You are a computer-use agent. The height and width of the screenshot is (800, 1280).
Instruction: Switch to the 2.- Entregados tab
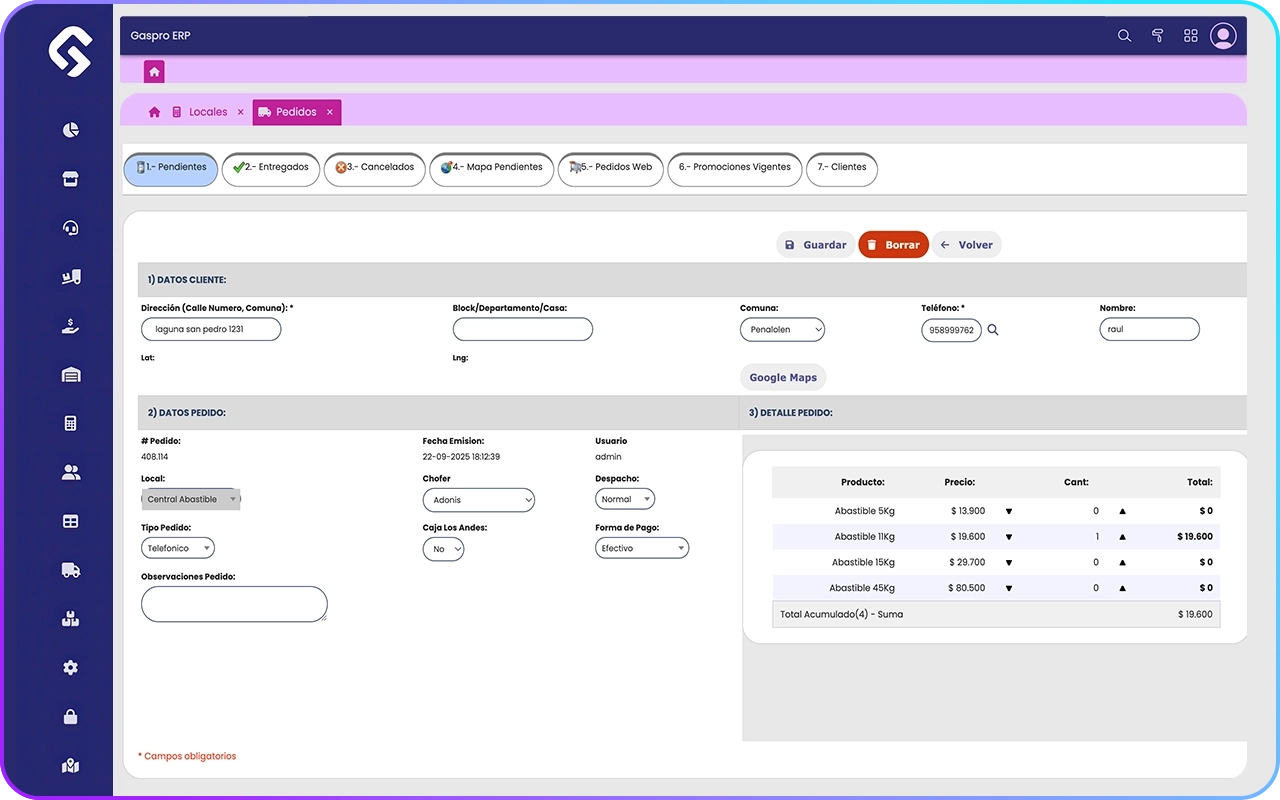pos(271,168)
